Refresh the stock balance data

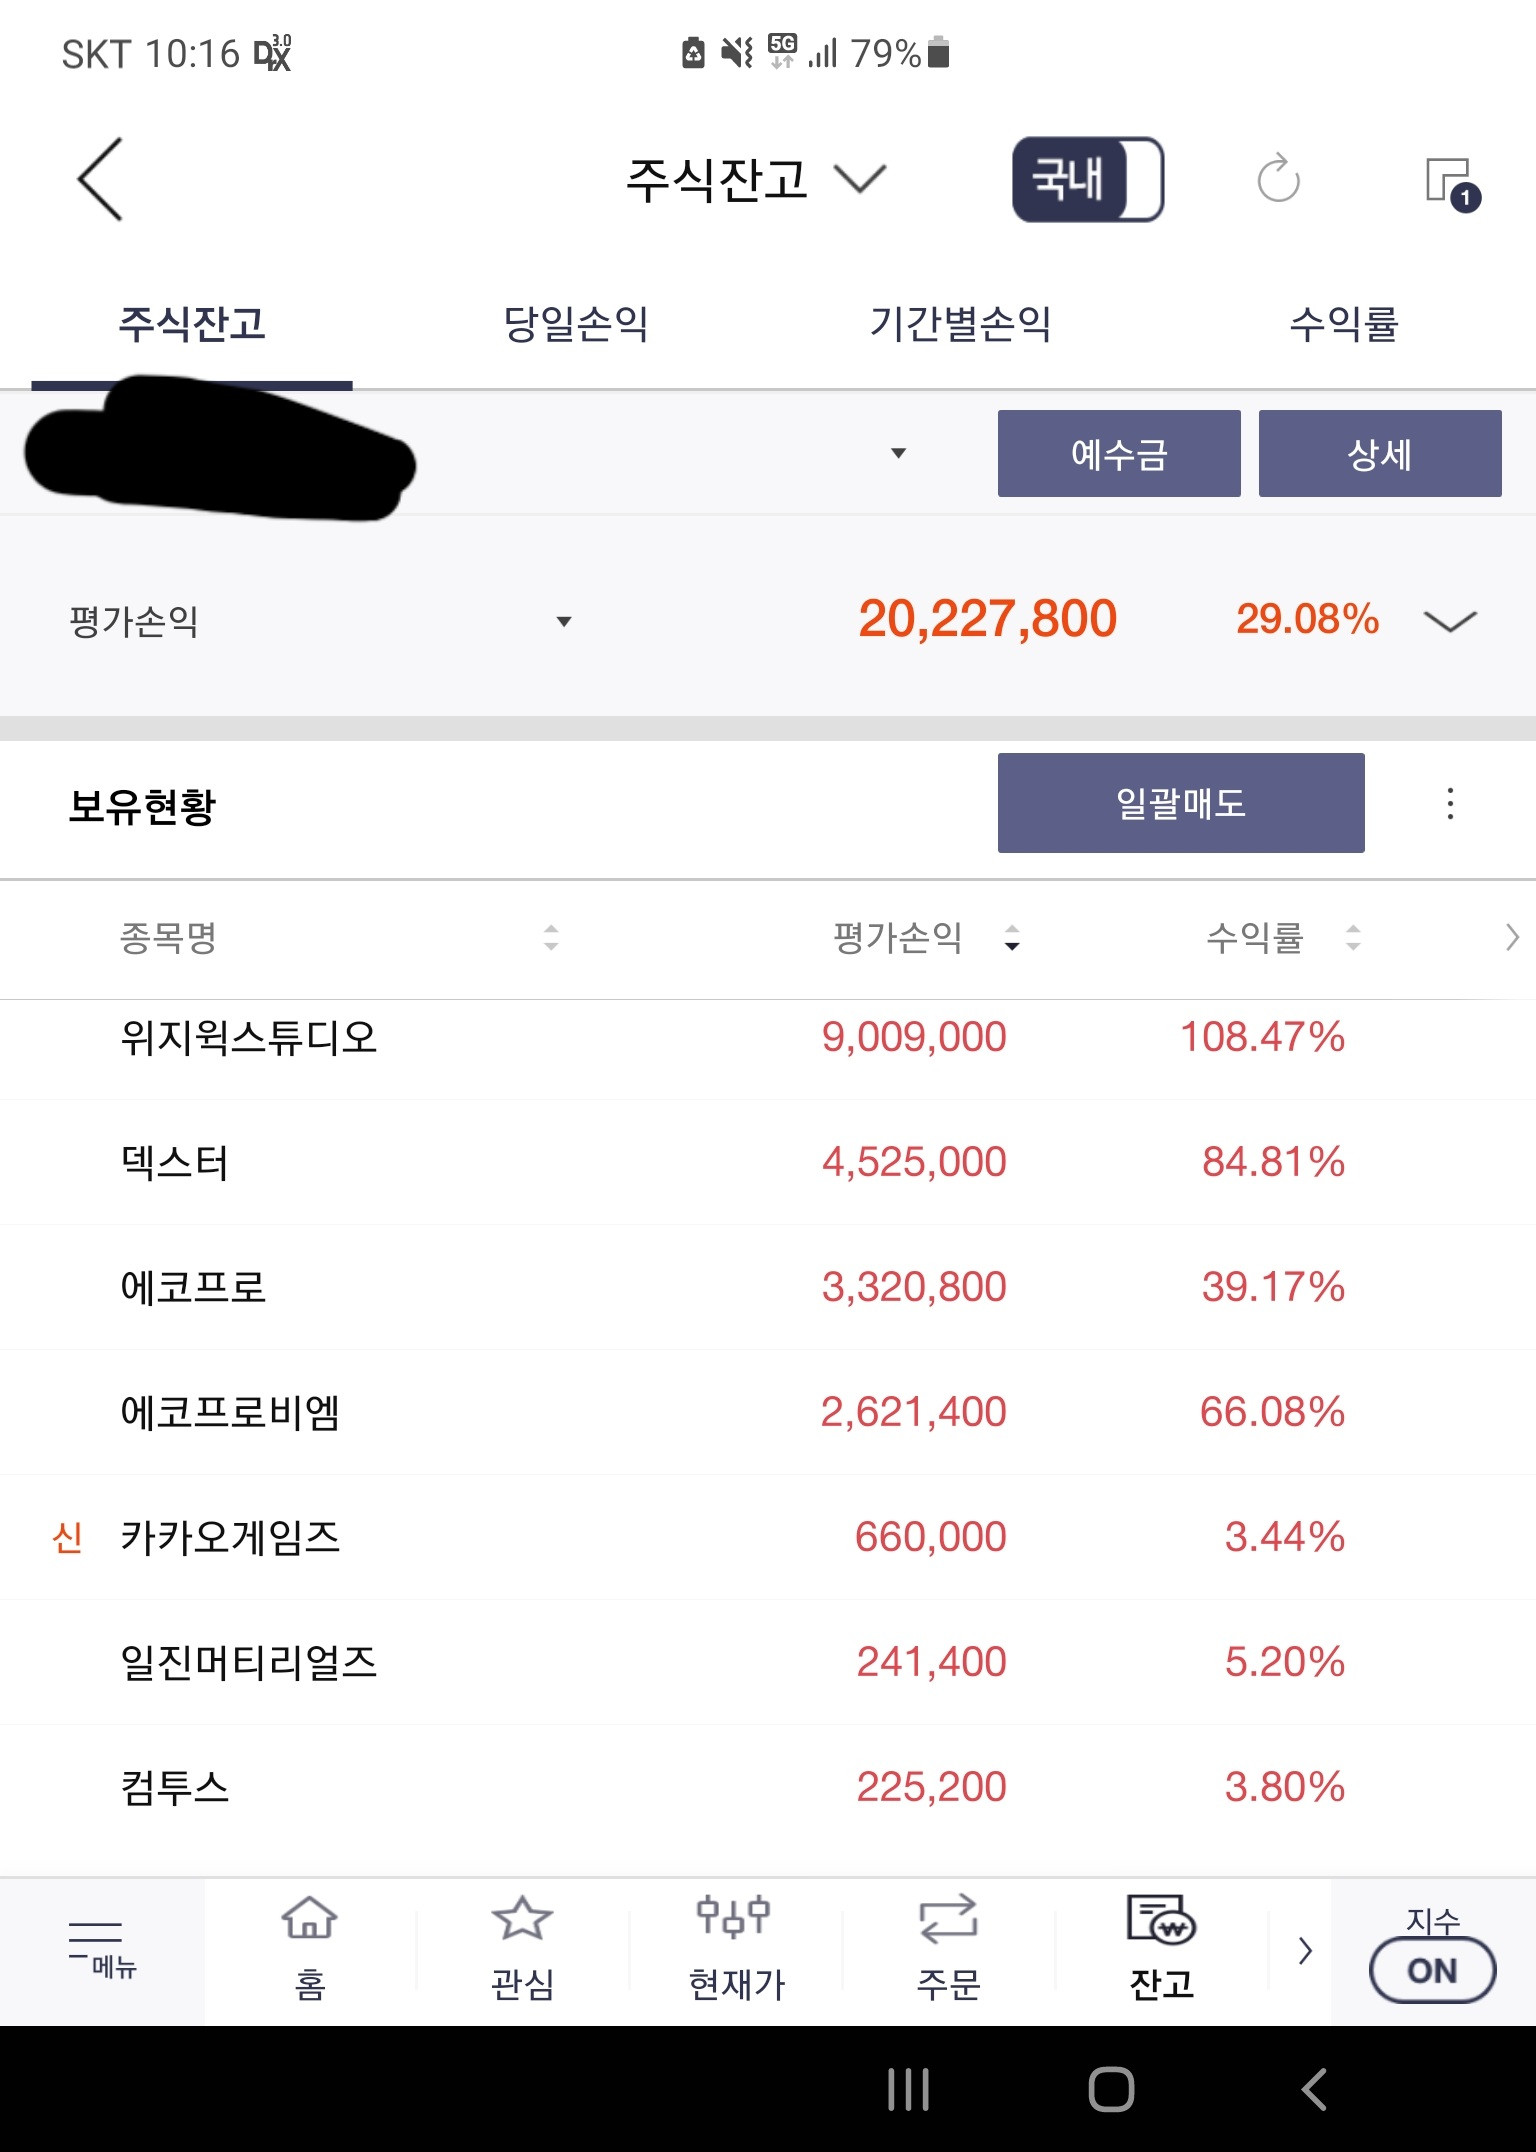1278,180
